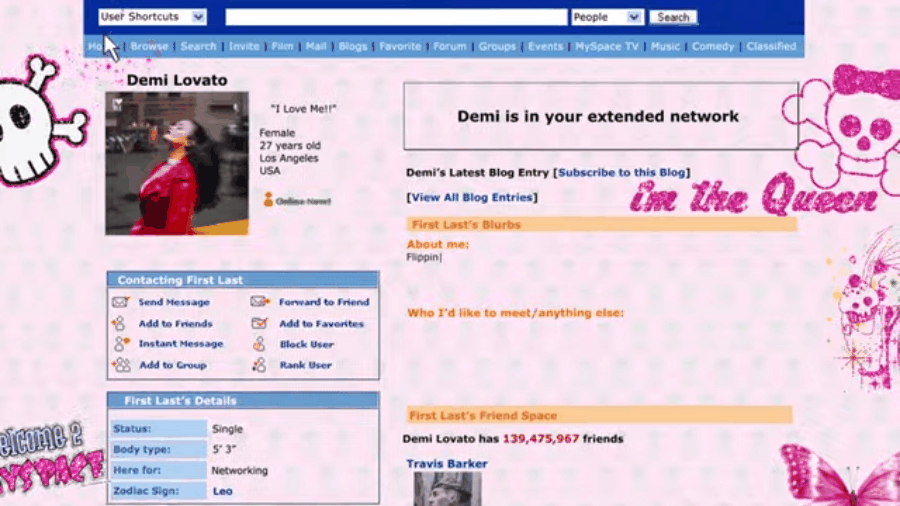Click the Block User icon

pyautogui.click(x=260, y=344)
